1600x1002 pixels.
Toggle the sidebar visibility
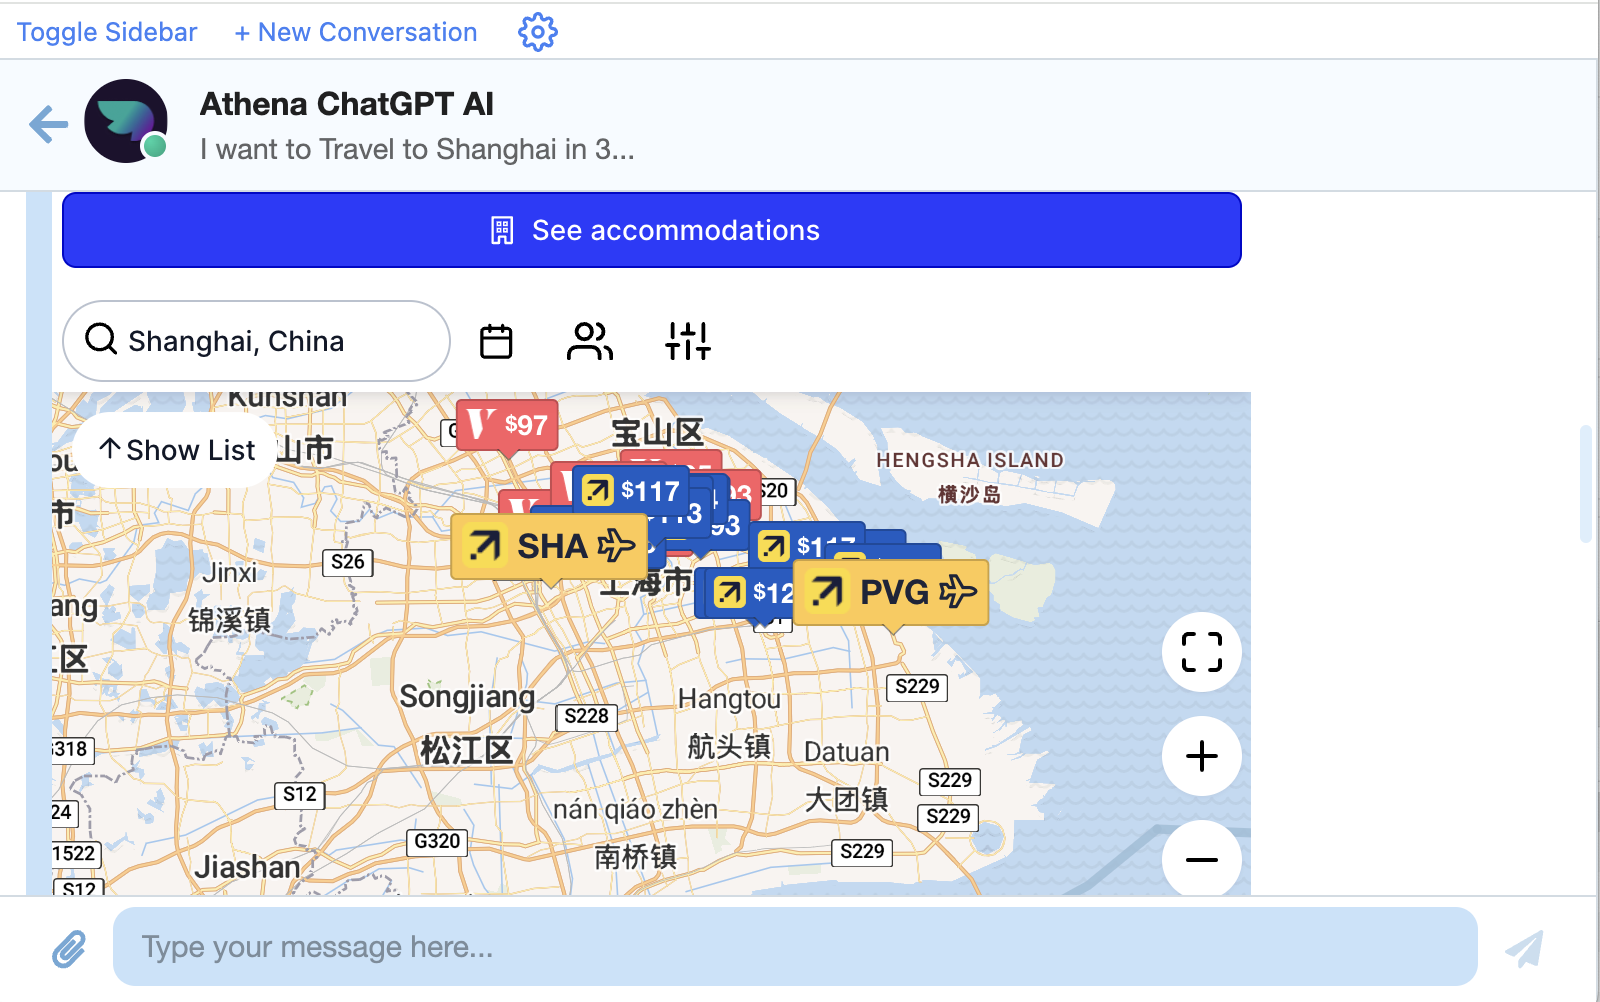[106, 31]
